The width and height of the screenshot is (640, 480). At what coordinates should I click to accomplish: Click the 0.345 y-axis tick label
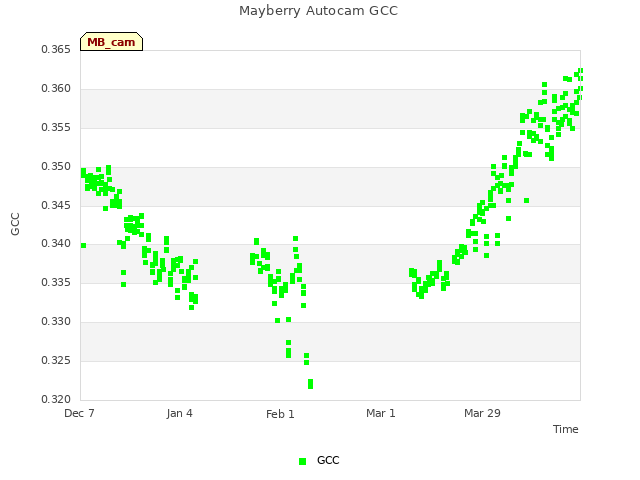(56, 205)
